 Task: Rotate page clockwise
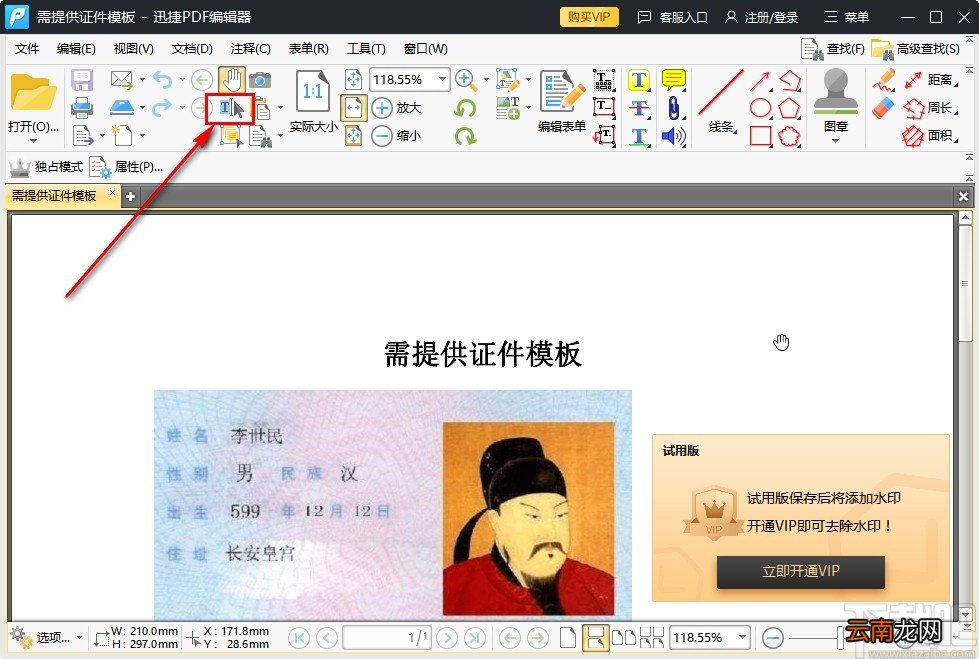click(465, 136)
